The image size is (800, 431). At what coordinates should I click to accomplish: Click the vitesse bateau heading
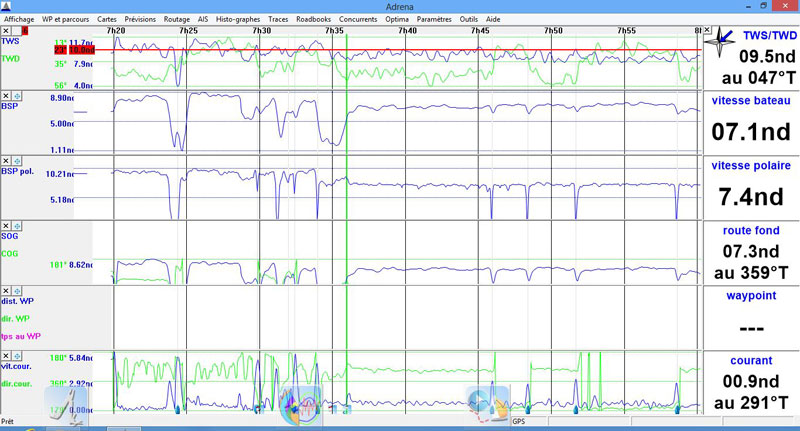tap(751, 100)
